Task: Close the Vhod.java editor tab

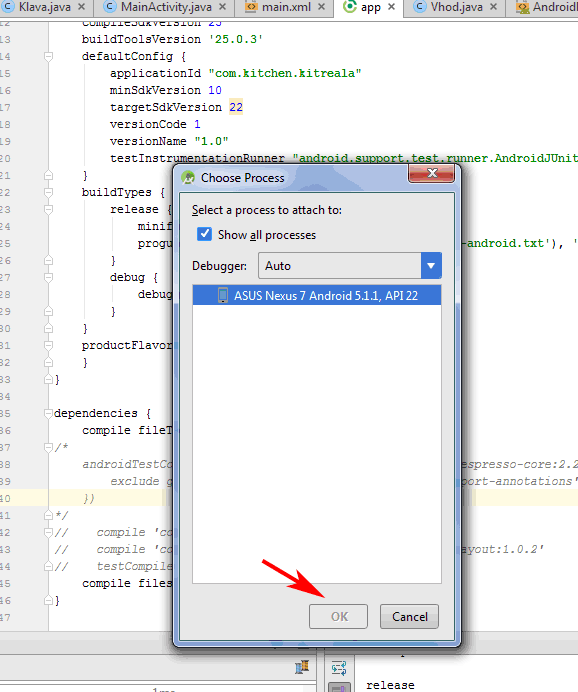Action: 493,7
